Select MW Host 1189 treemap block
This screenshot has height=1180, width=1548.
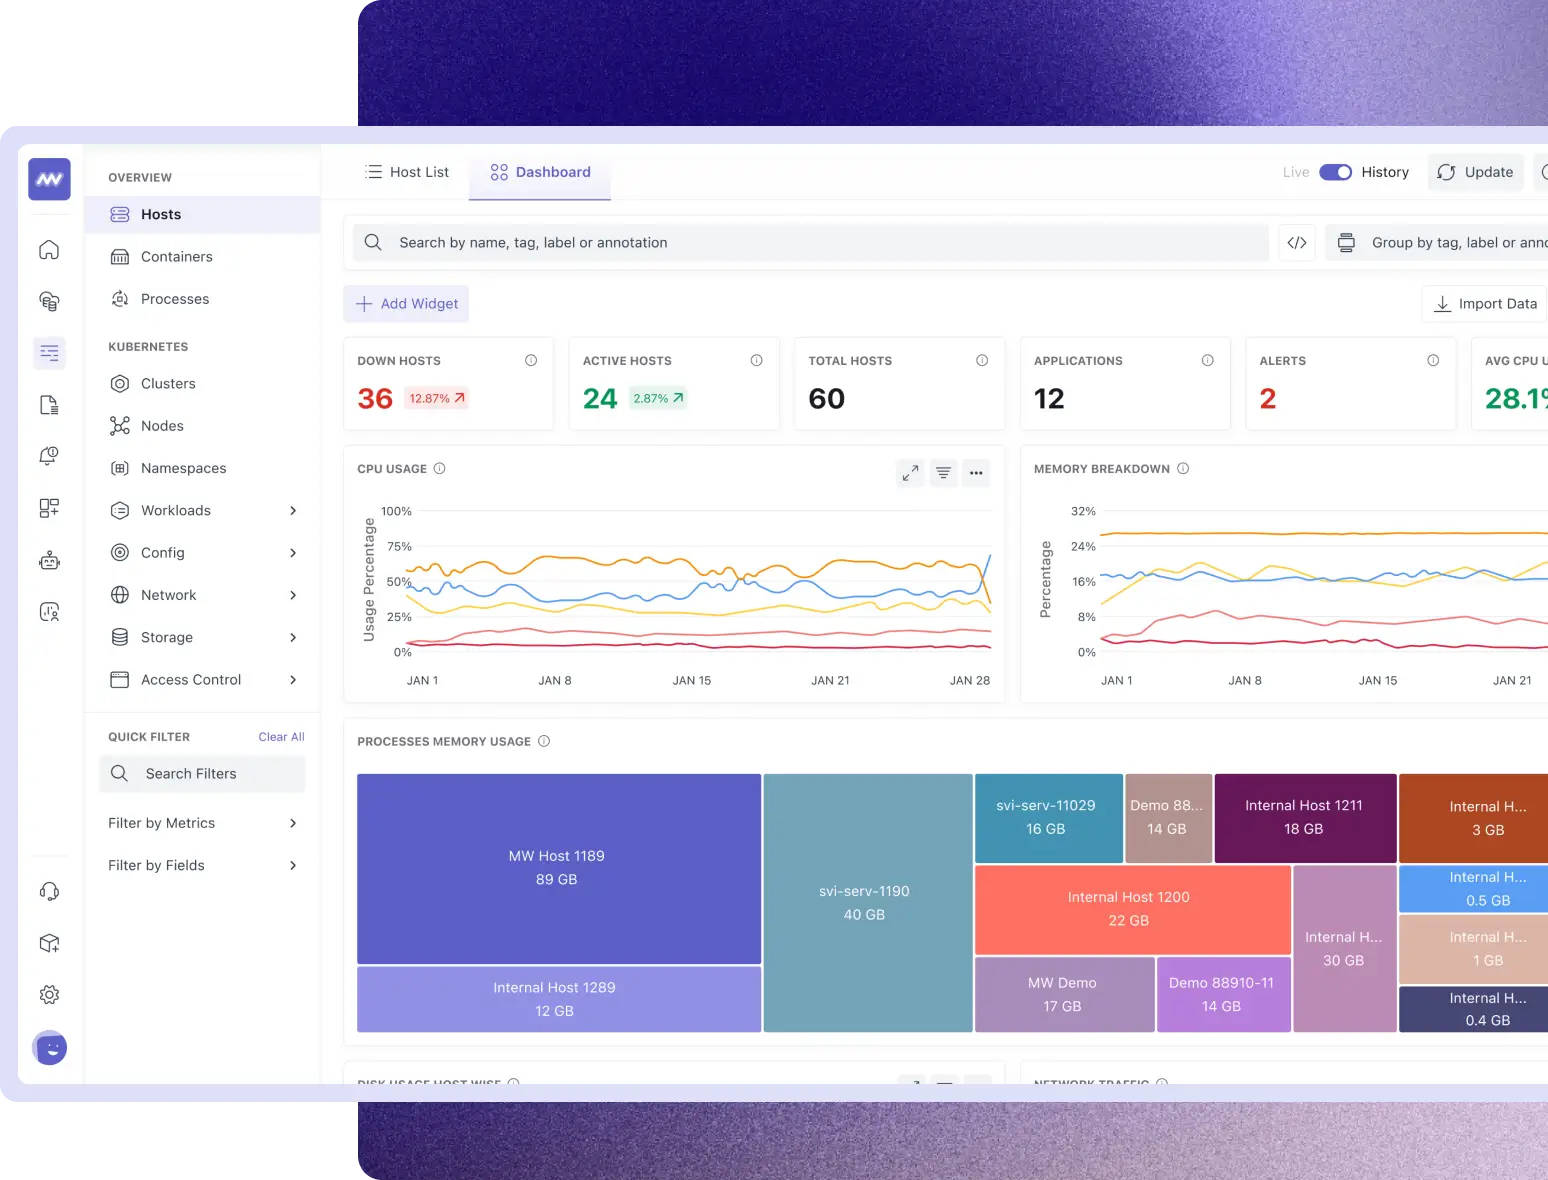[558, 868]
